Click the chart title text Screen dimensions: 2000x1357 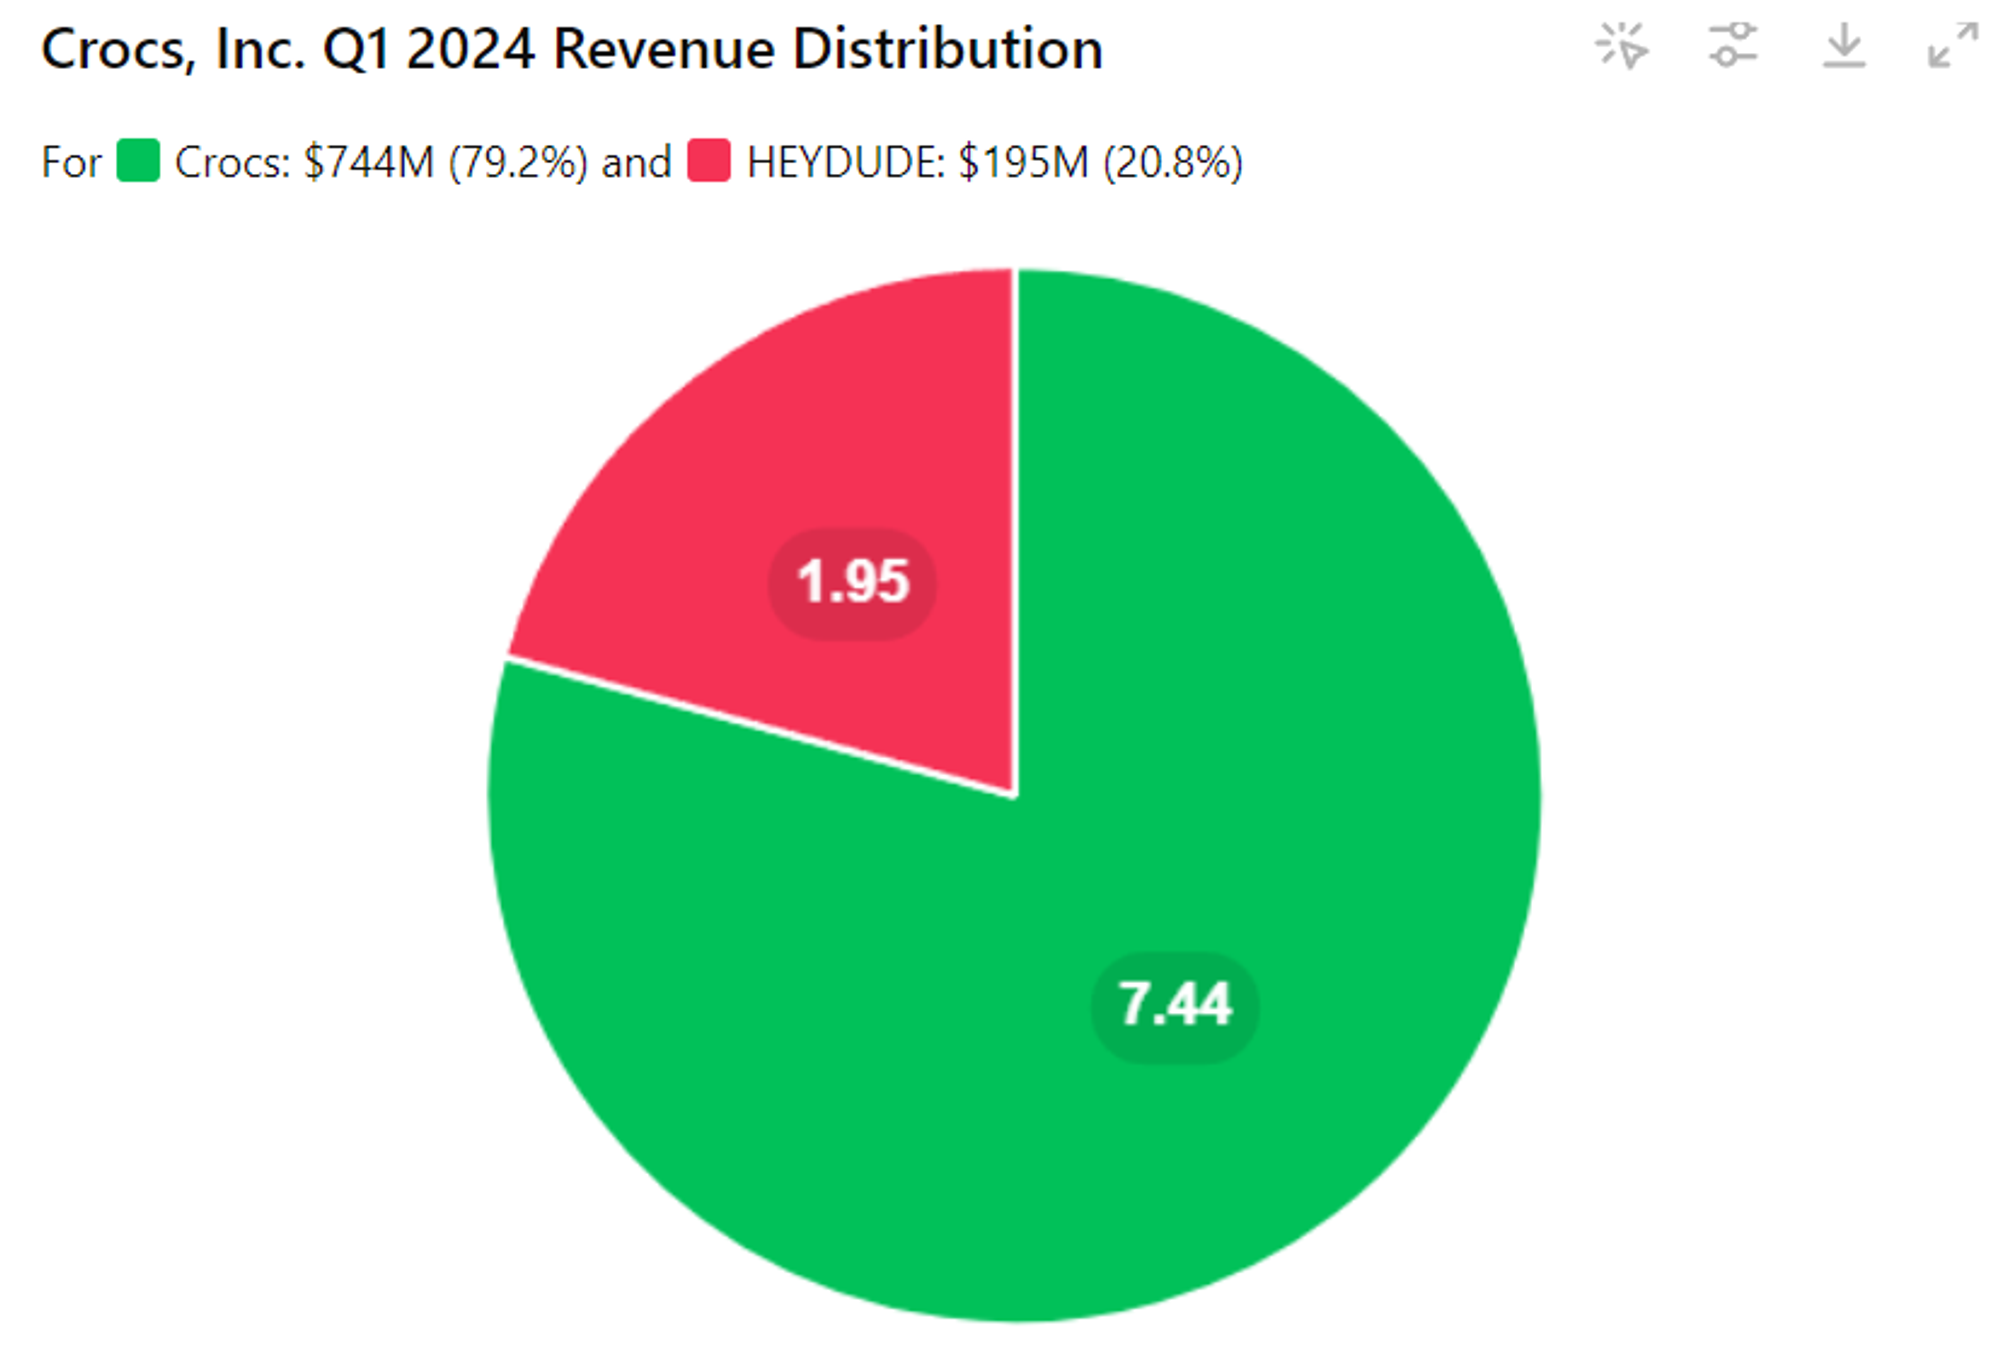pyautogui.click(x=571, y=49)
